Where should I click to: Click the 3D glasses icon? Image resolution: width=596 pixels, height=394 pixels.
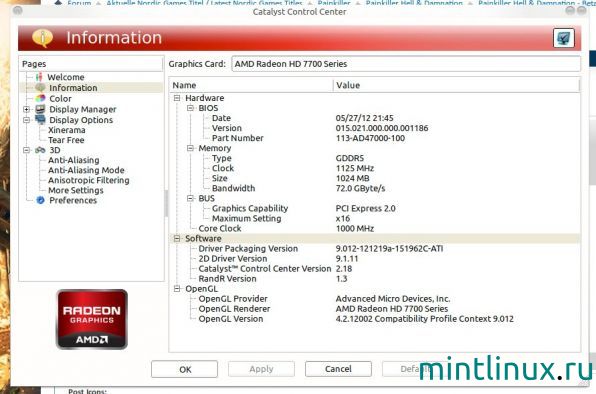[x=40, y=150]
